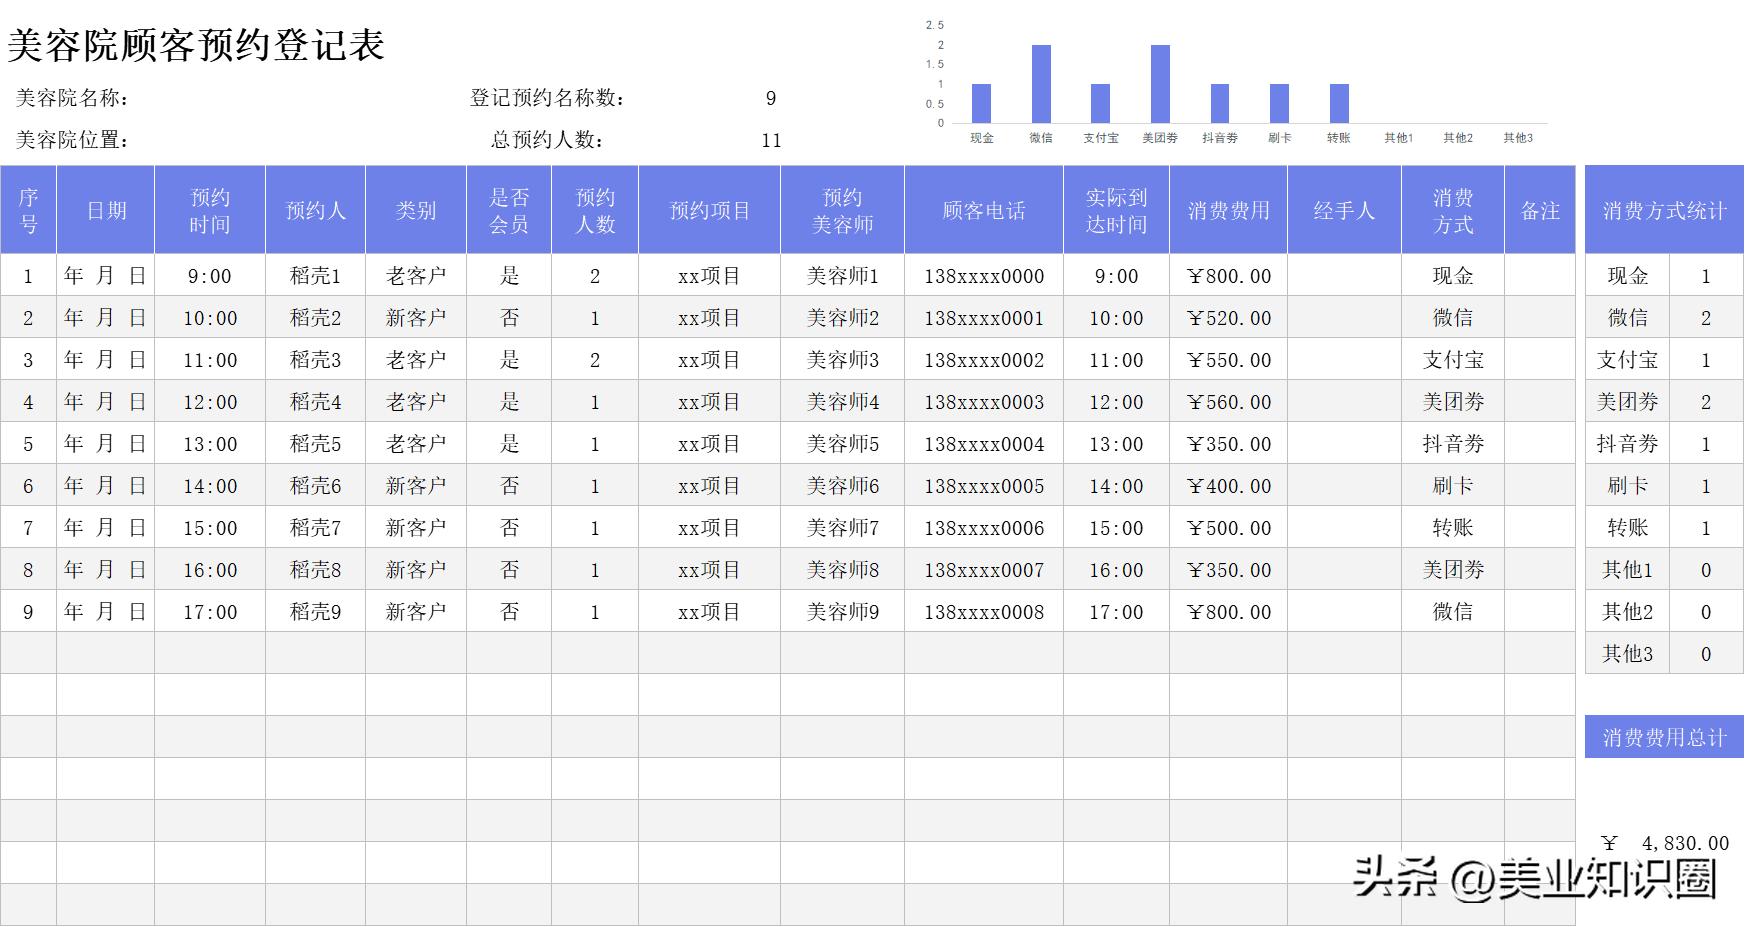
Task: Select the 美团券 bar in the chart
Action: tap(1160, 84)
